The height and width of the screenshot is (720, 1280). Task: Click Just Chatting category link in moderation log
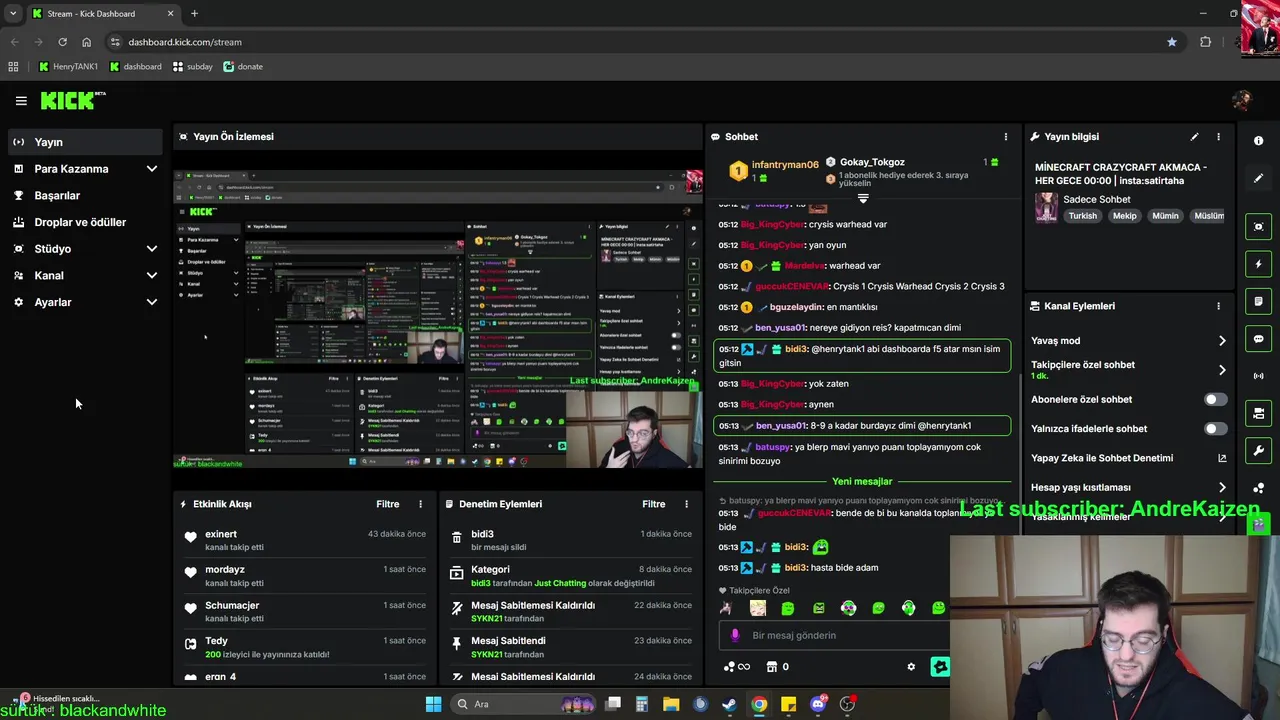pyautogui.click(x=560, y=583)
